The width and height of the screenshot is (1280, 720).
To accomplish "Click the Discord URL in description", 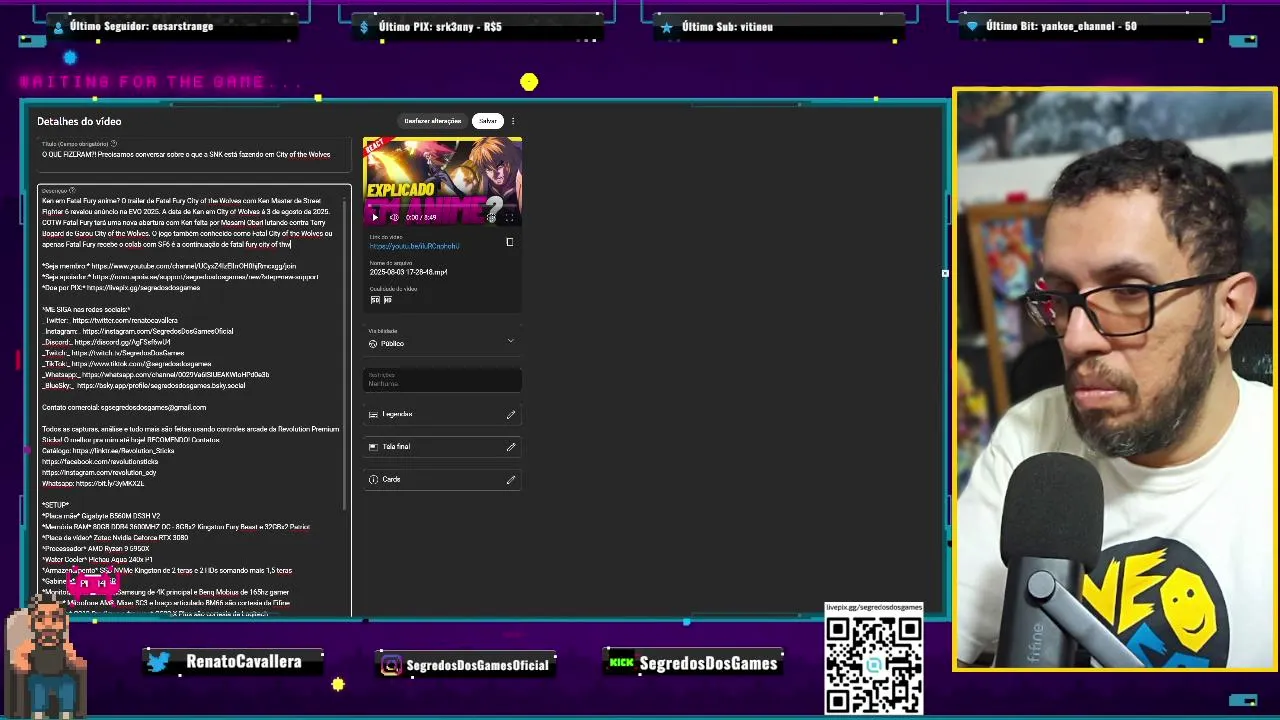I will click(x=122, y=343).
